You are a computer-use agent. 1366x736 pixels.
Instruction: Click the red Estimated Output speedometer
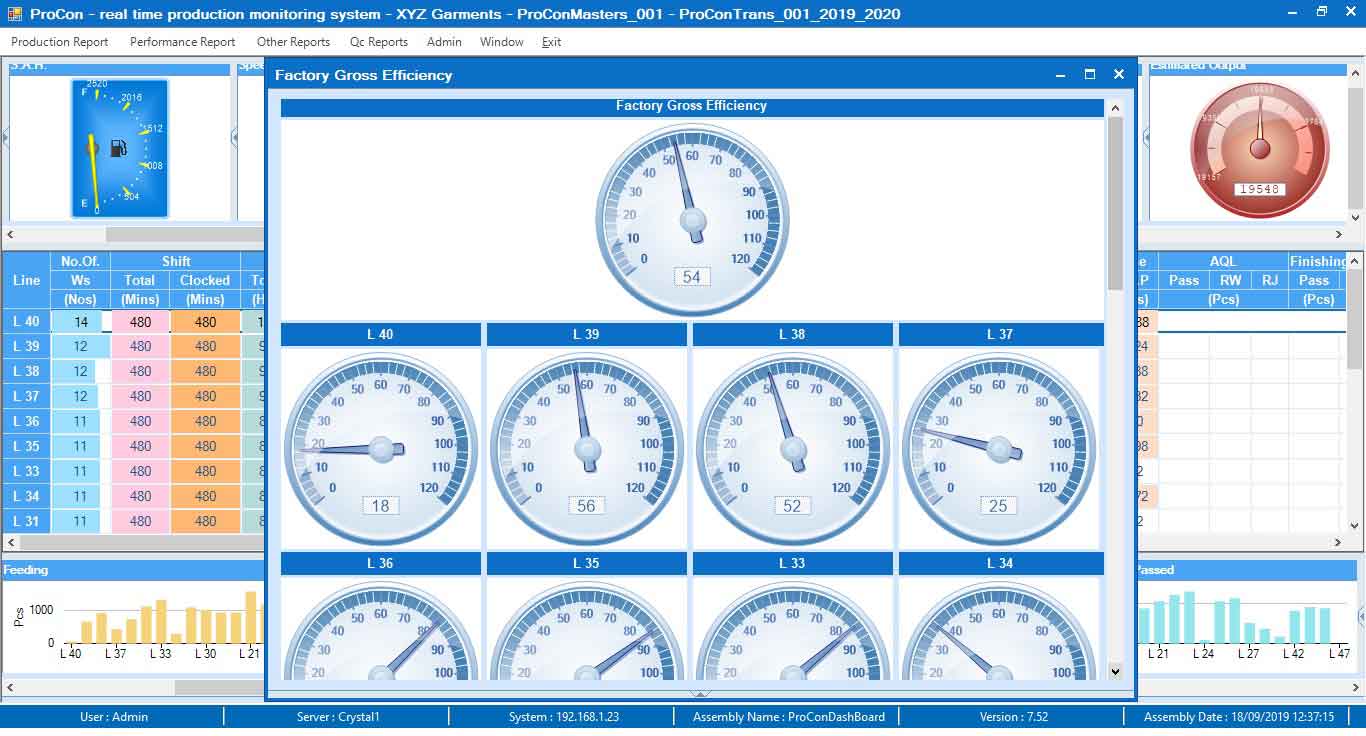(1259, 149)
